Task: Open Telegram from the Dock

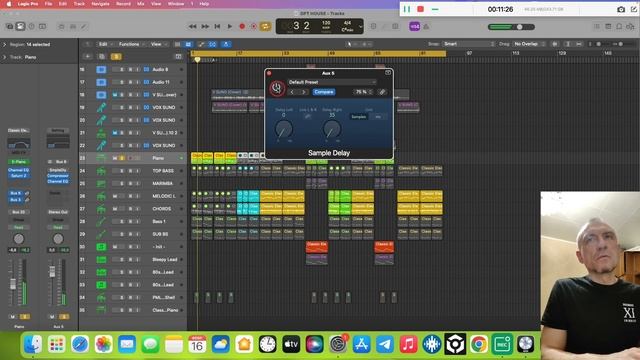Action: pyautogui.click(x=385, y=344)
